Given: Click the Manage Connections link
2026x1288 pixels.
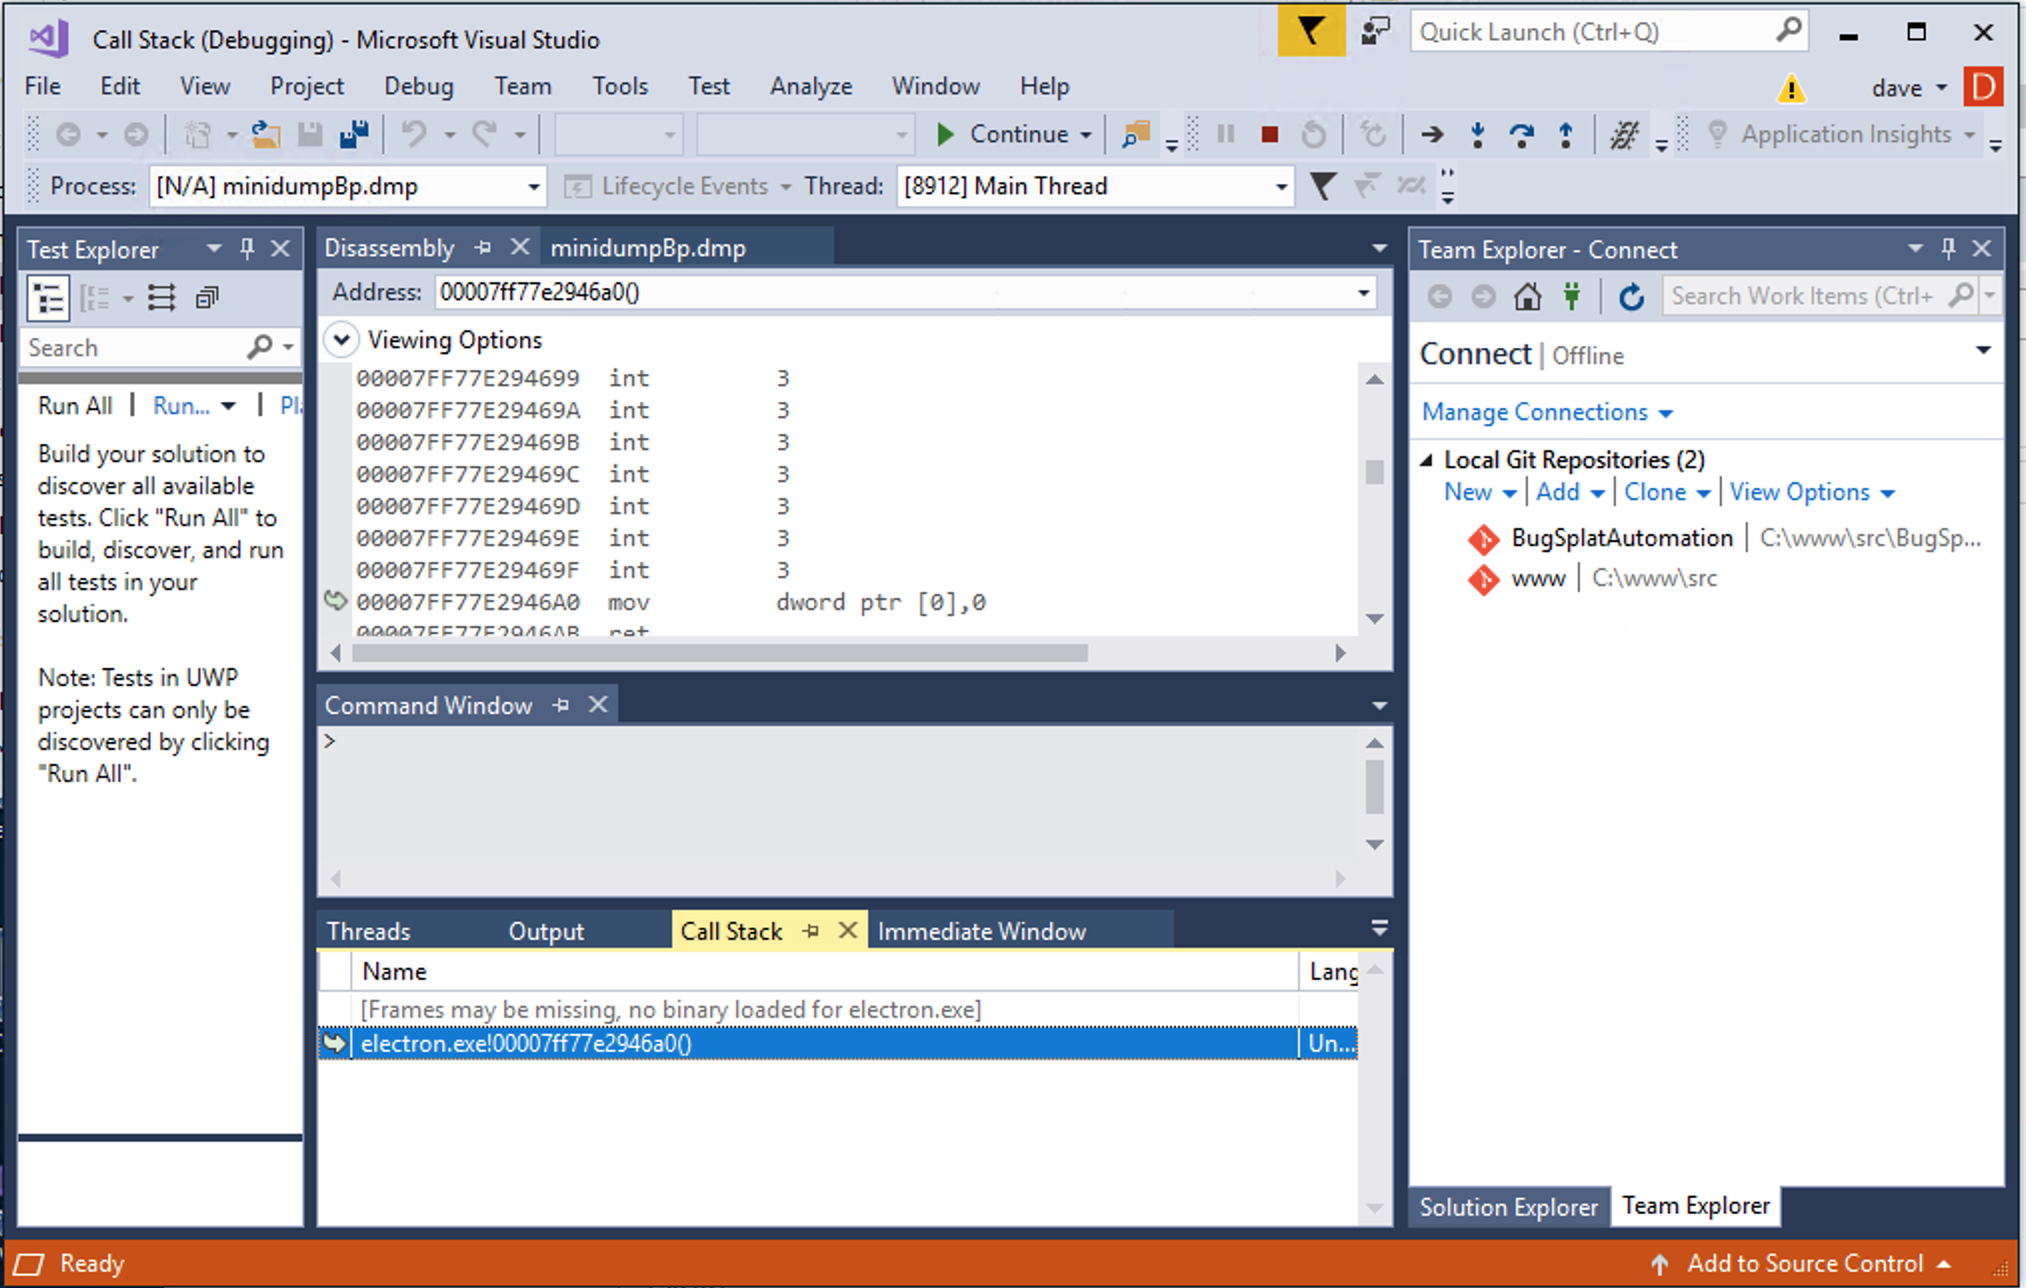Looking at the screenshot, I should (1534, 412).
